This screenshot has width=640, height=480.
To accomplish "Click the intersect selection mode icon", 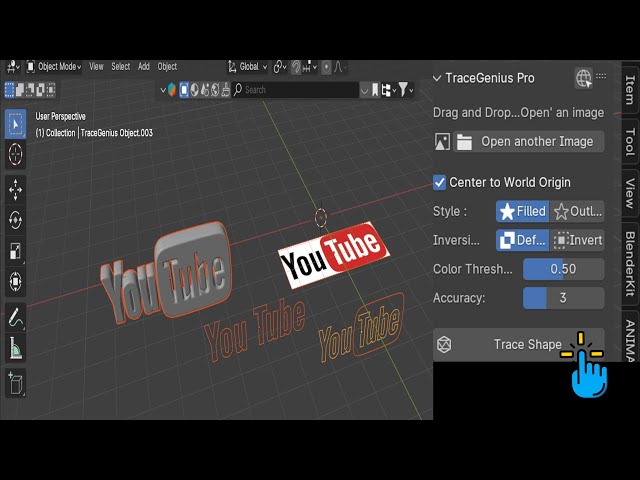I will pyautogui.click(x=50, y=89).
